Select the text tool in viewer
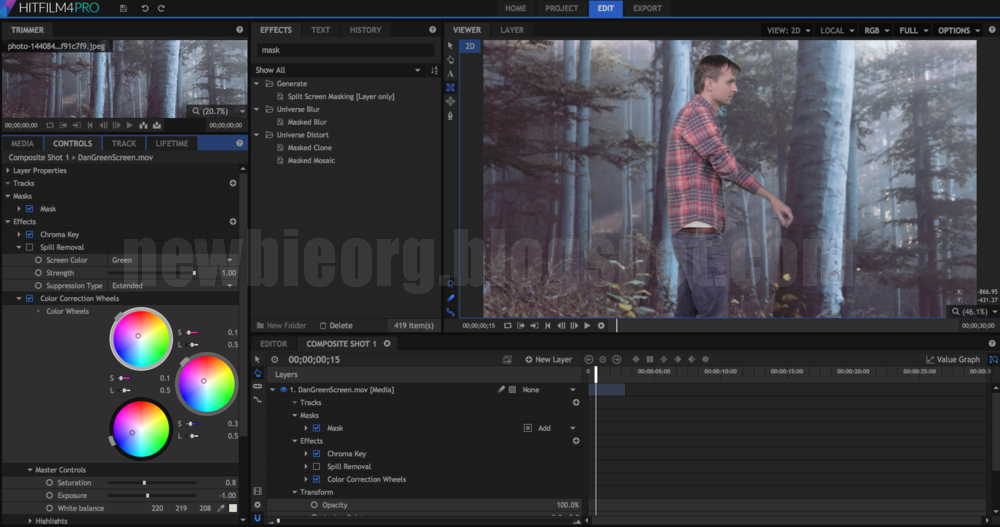Image resolution: width=1000 pixels, height=527 pixels. click(450, 73)
